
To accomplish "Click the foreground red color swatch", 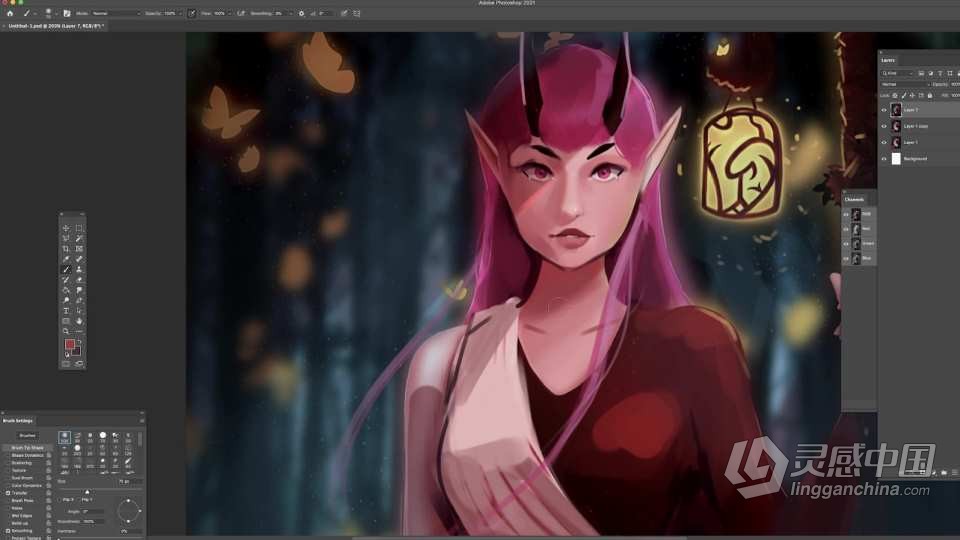I will click(x=70, y=345).
